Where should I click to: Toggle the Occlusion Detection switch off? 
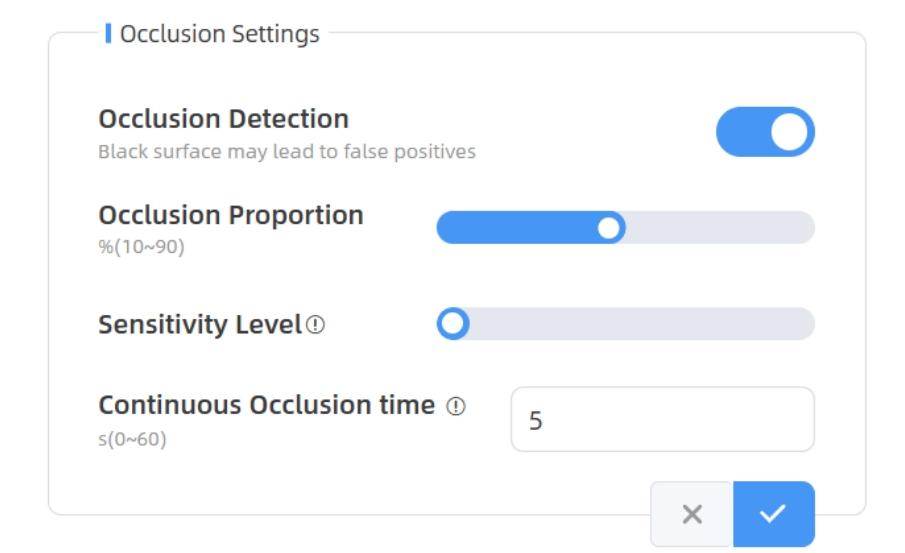click(x=765, y=132)
